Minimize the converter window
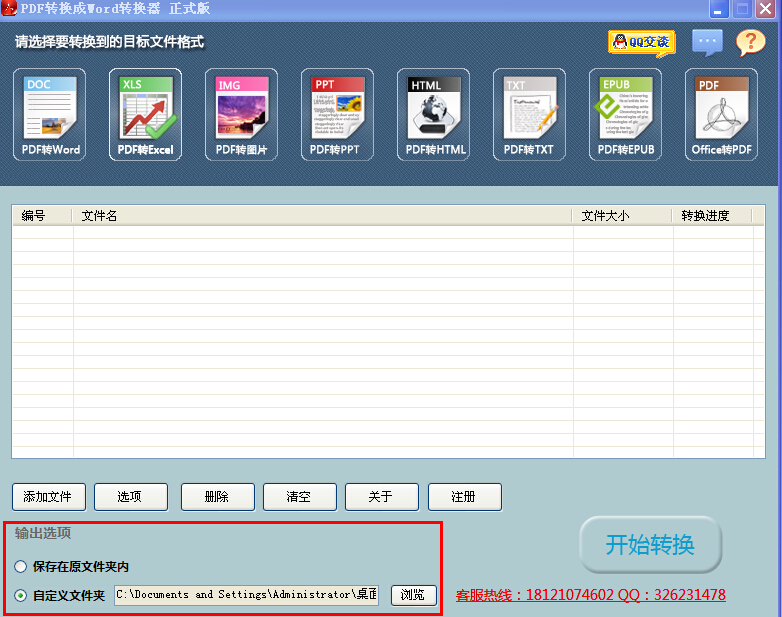The width and height of the screenshot is (782, 617). point(718,9)
